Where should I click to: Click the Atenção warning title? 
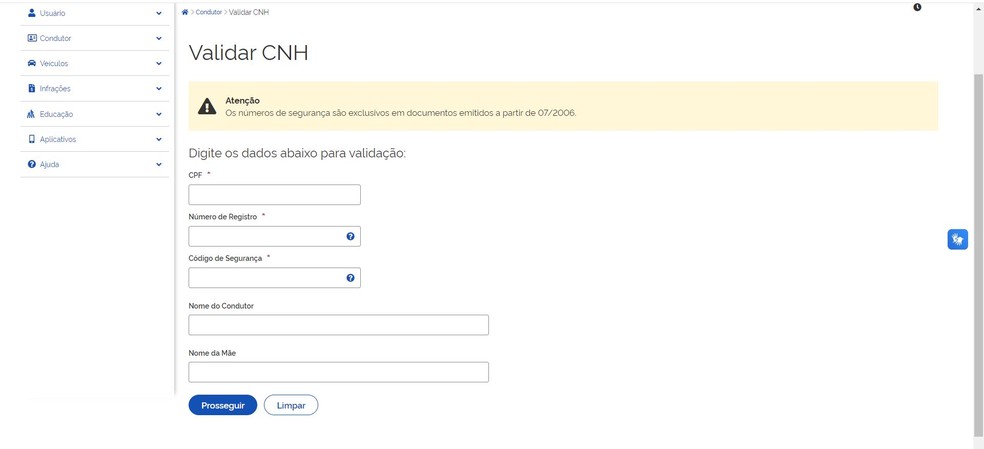(243, 100)
